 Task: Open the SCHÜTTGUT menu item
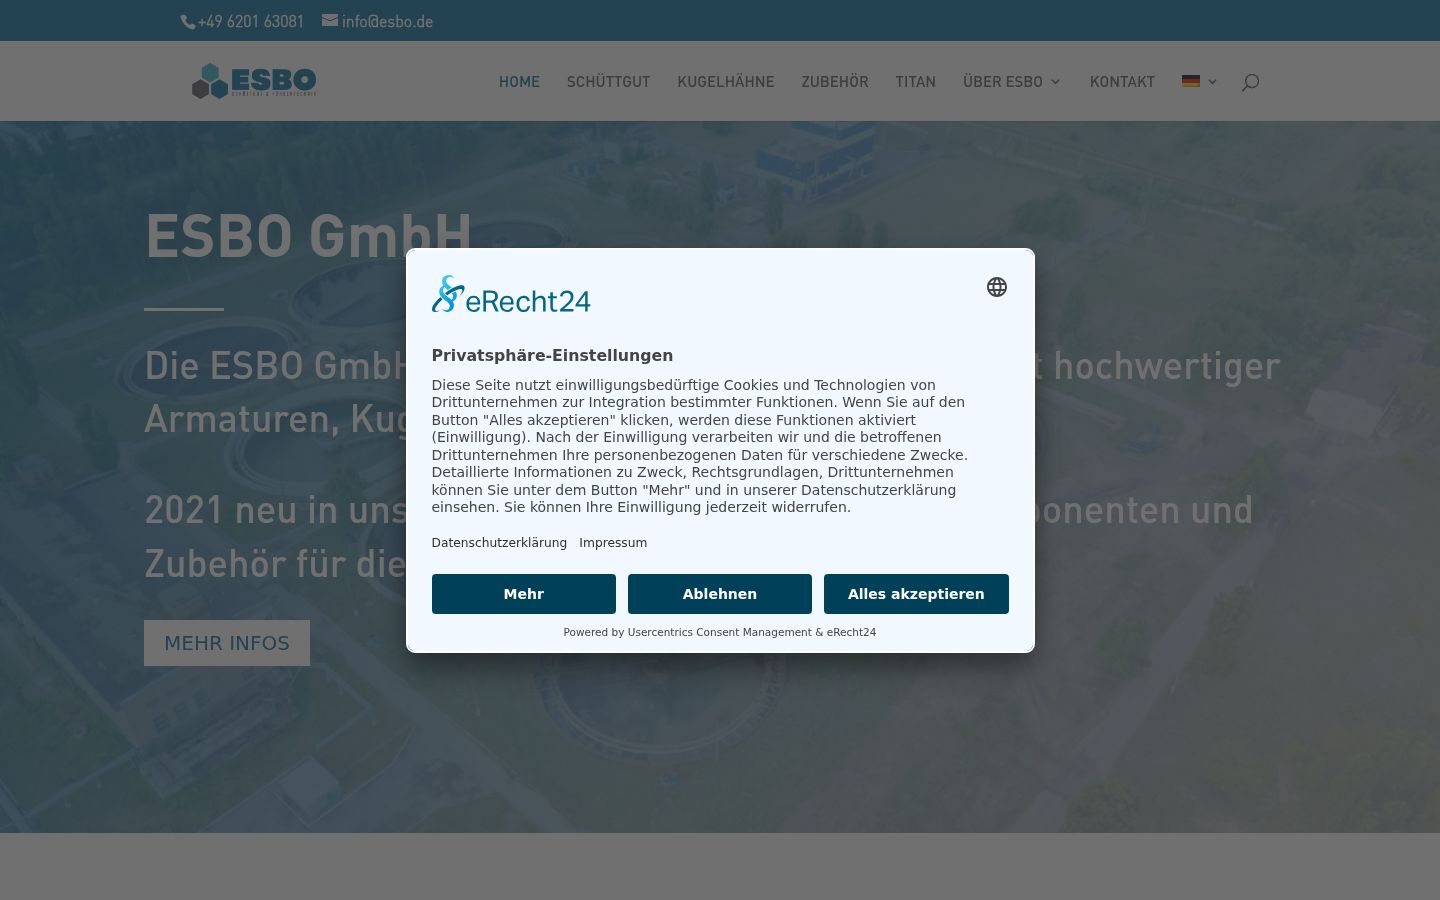point(608,81)
